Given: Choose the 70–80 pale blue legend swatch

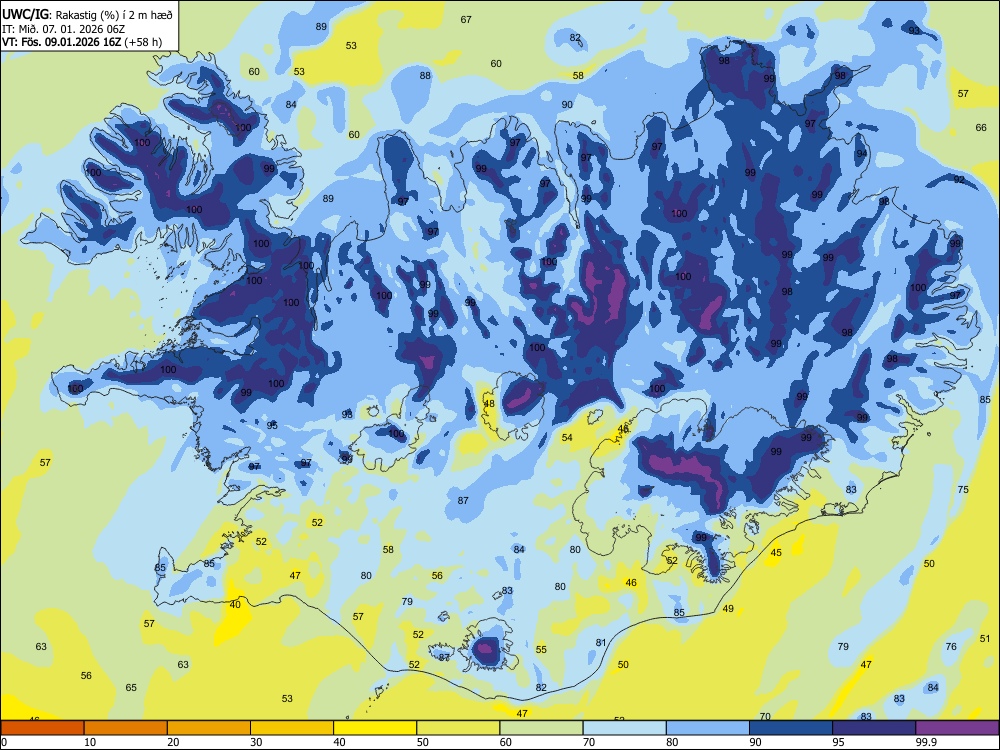Looking at the screenshot, I should click(625, 728).
